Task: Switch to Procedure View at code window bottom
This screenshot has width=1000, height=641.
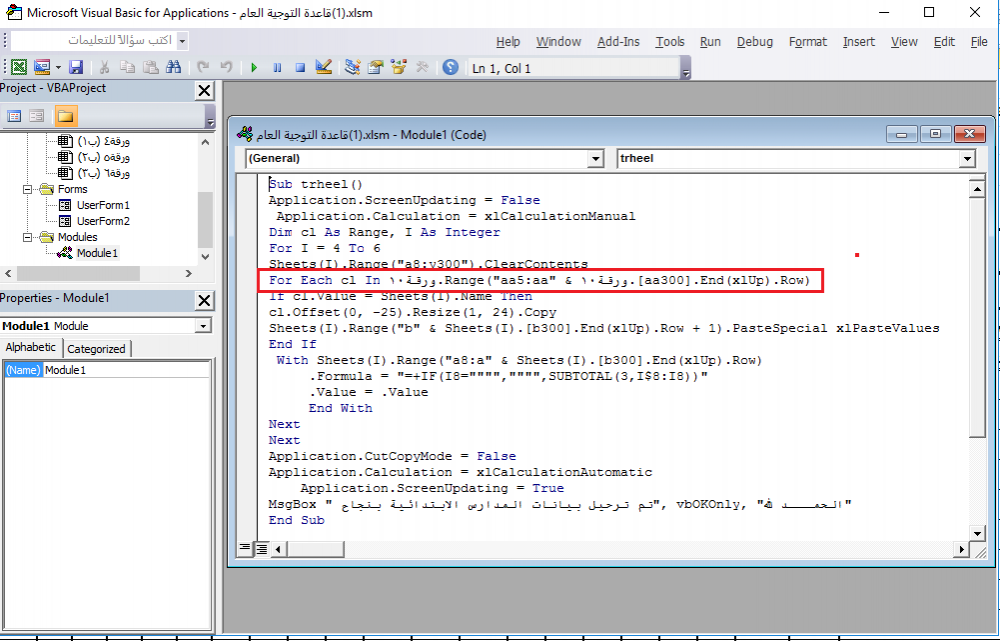Action: point(245,548)
